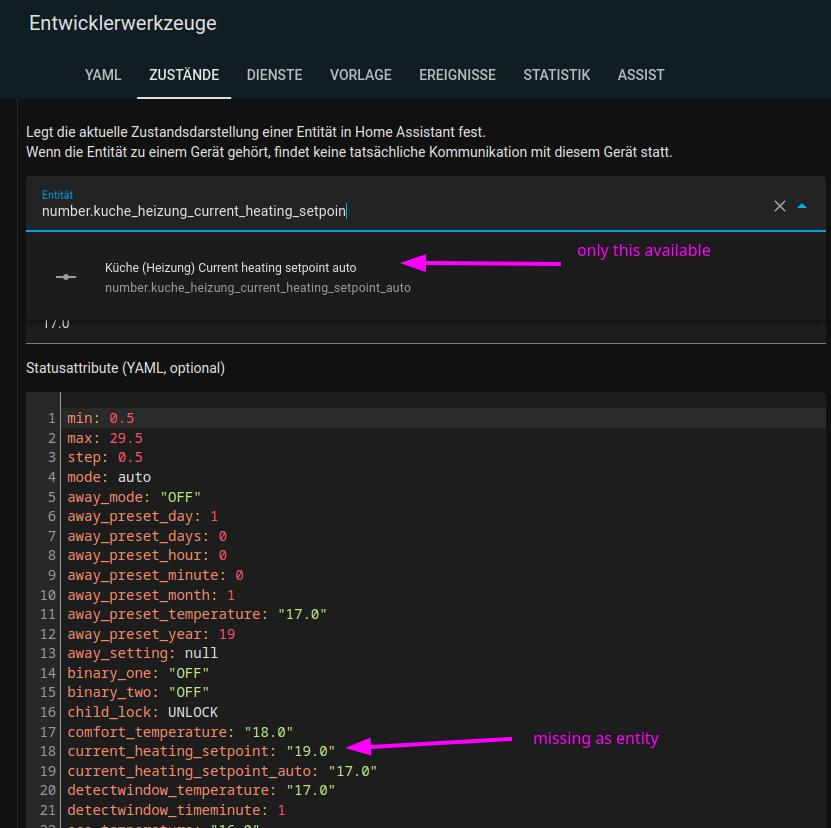This screenshot has height=828, width=831.
Task: Switch to the VORLAGE tab
Action: (x=361, y=75)
